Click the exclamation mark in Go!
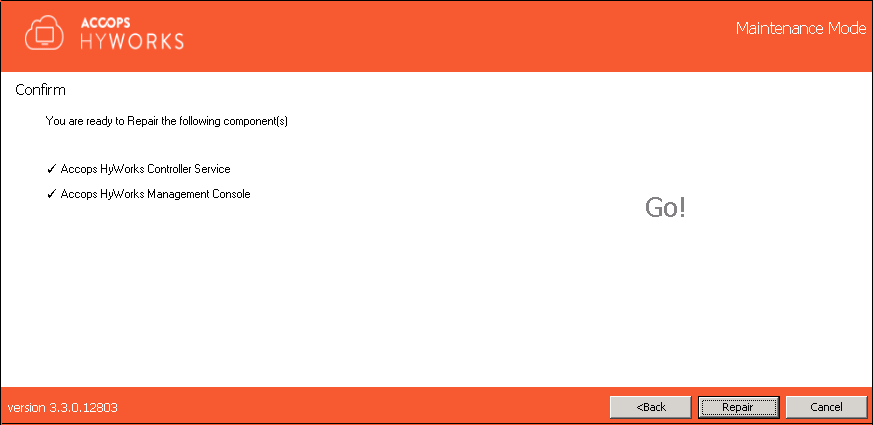Image resolution: width=873 pixels, height=425 pixels. pos(681,208)
